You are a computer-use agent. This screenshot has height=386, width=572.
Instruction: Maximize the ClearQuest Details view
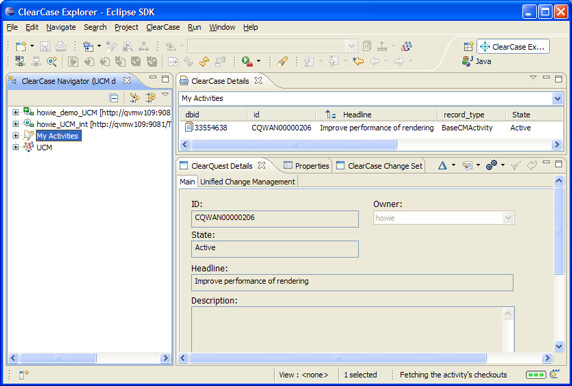tap(558, 164)
